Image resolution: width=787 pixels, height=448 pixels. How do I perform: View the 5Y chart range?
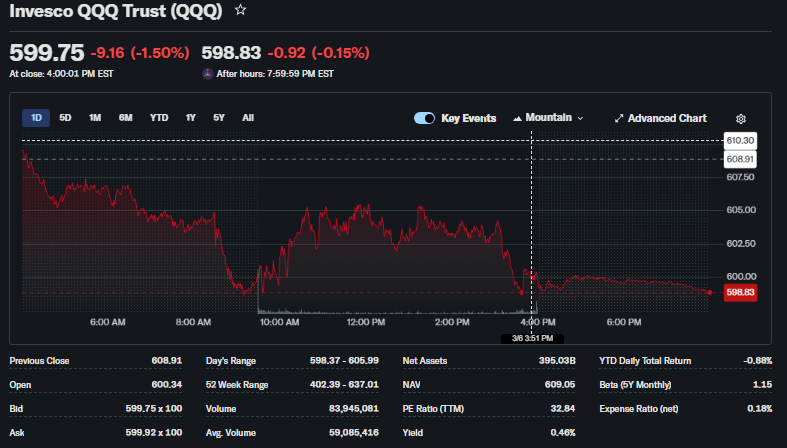[219, 118]
